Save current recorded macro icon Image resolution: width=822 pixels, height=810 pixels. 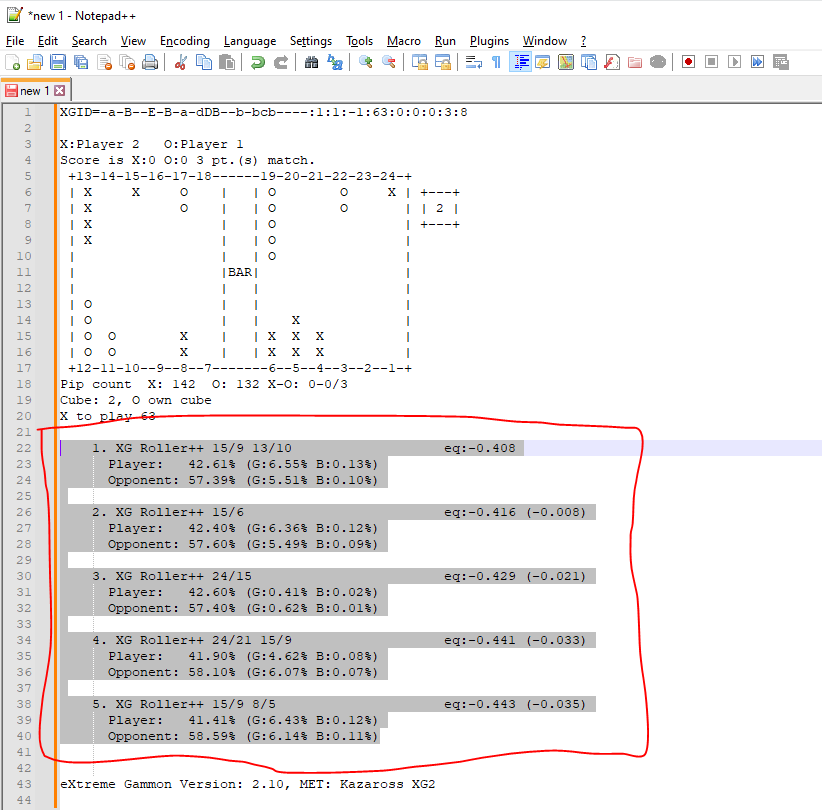coord(781,62)
